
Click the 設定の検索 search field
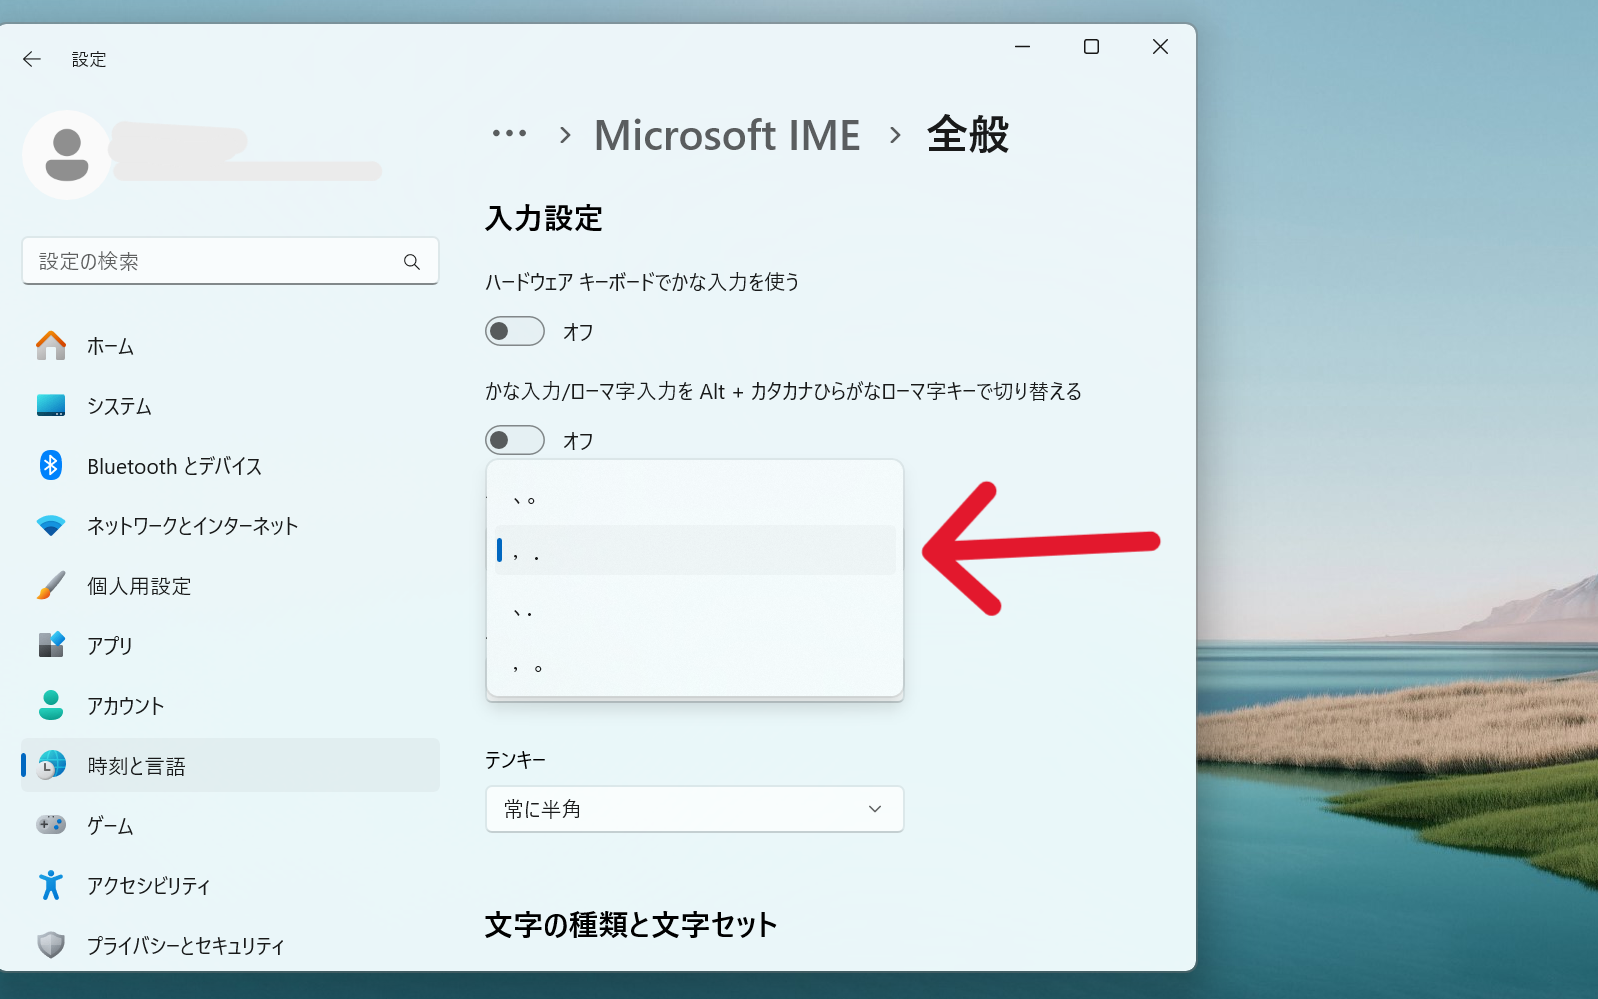tap(230, 261)
